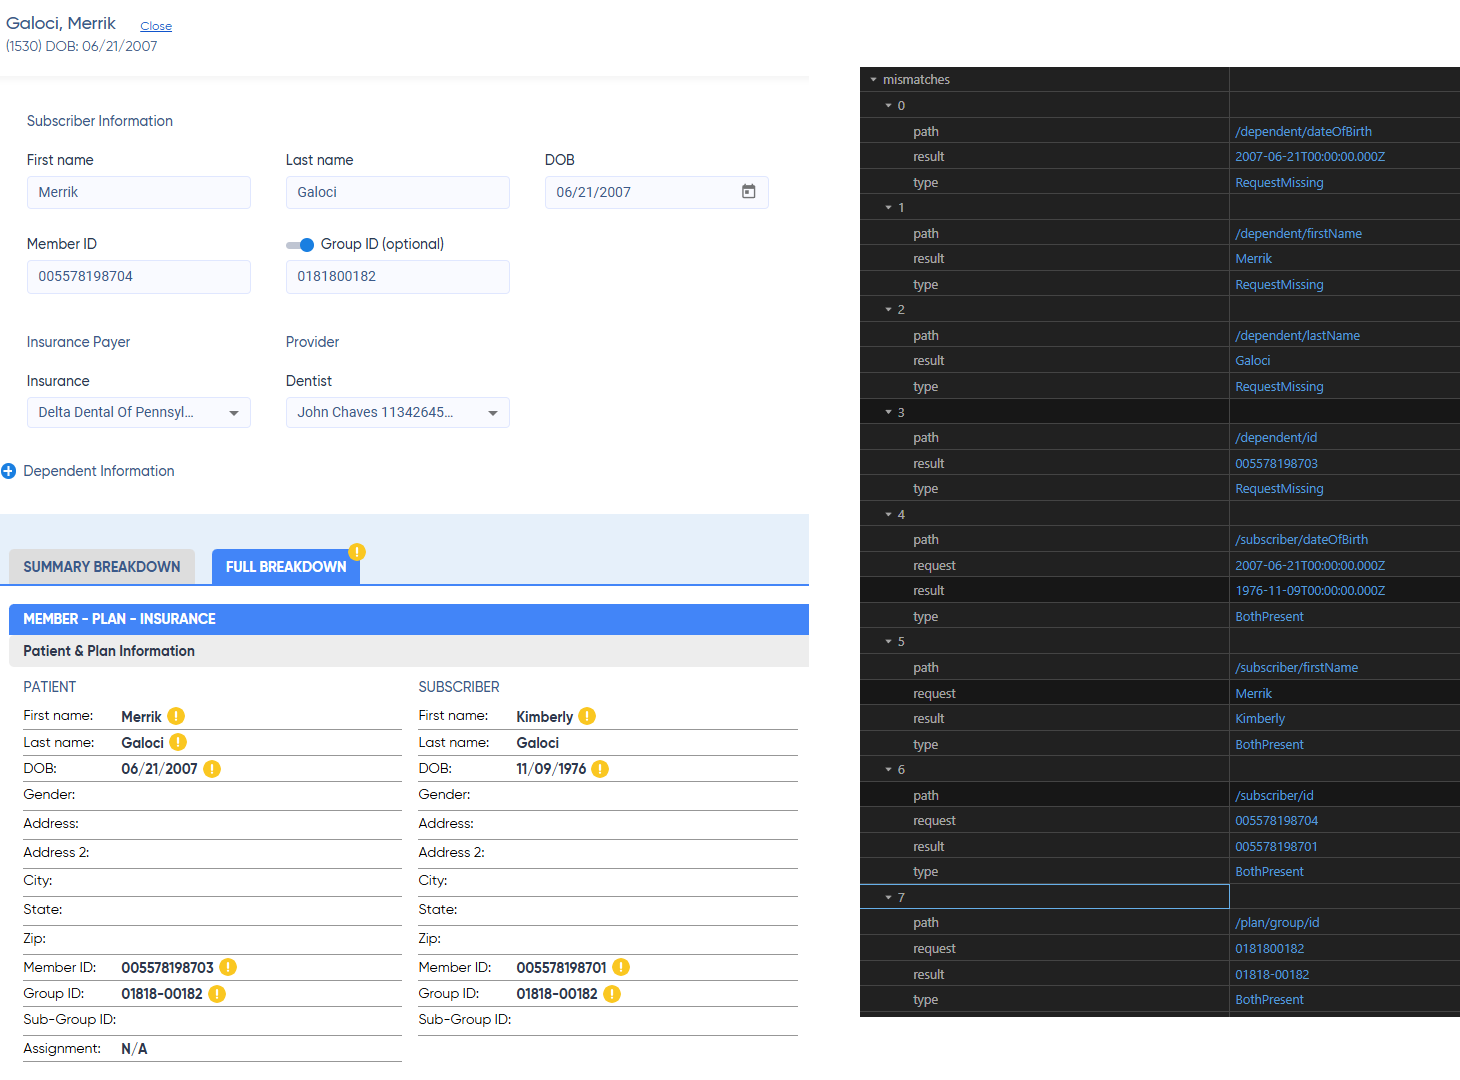Click warning icon next to subscriber name Kimberly
The image size is (1460, 1080).
pos(587,716)
